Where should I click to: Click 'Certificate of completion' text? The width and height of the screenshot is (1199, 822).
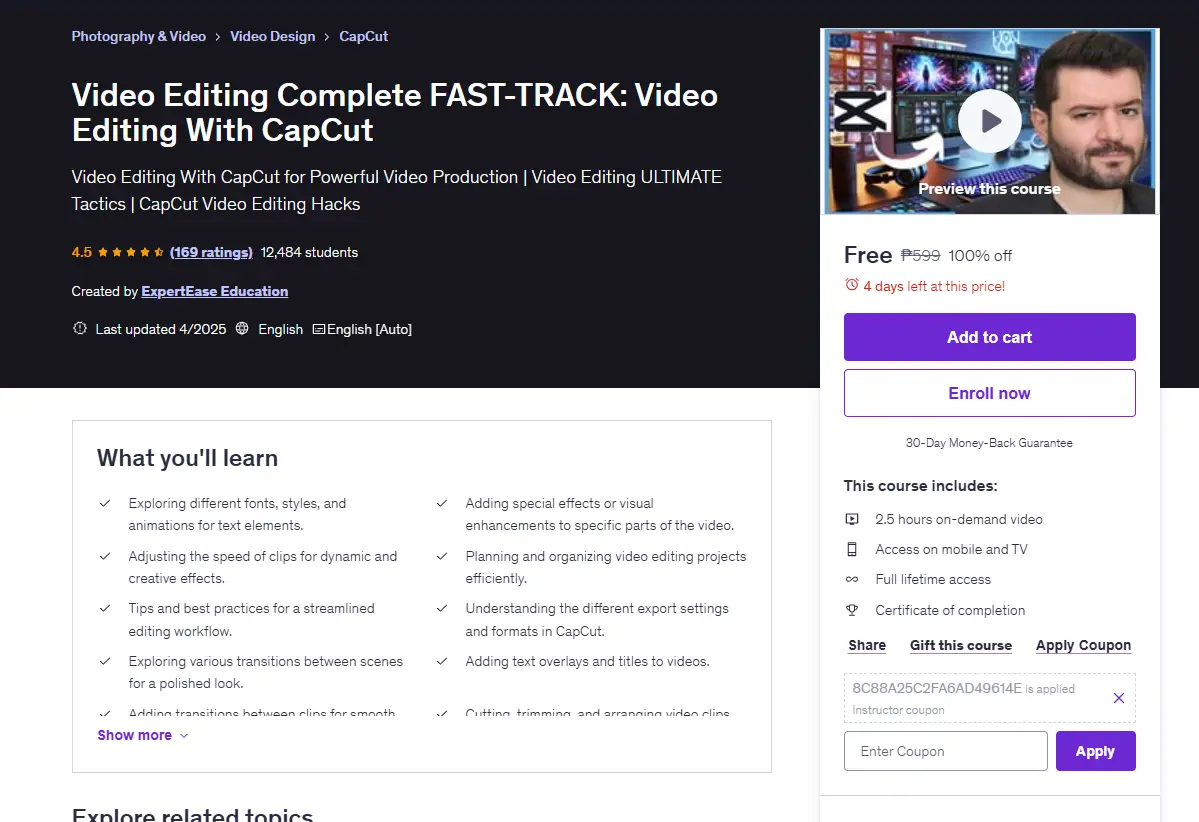coord(950,610)
